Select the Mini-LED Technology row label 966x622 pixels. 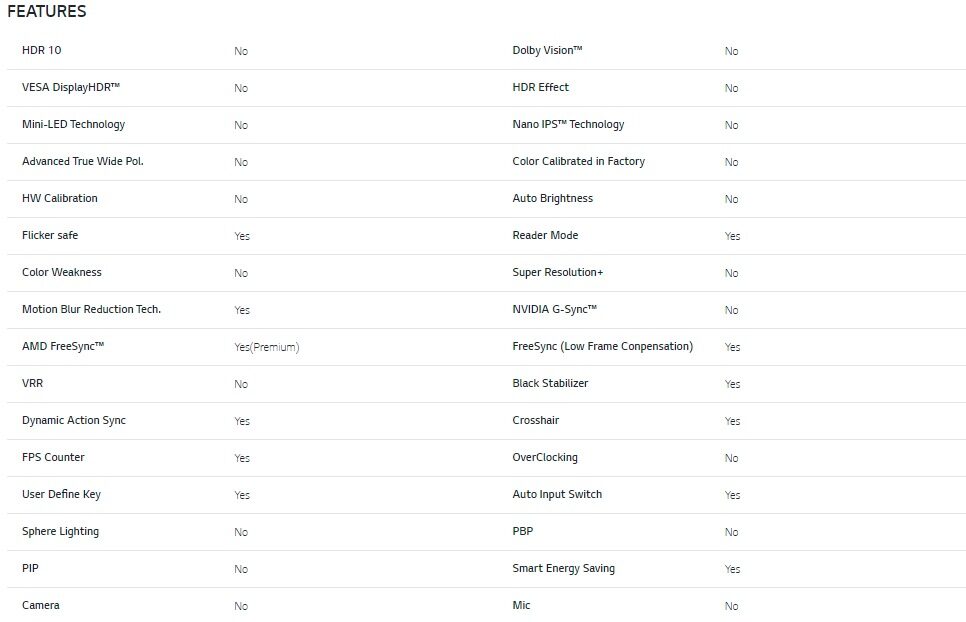[x=73, y=124]
